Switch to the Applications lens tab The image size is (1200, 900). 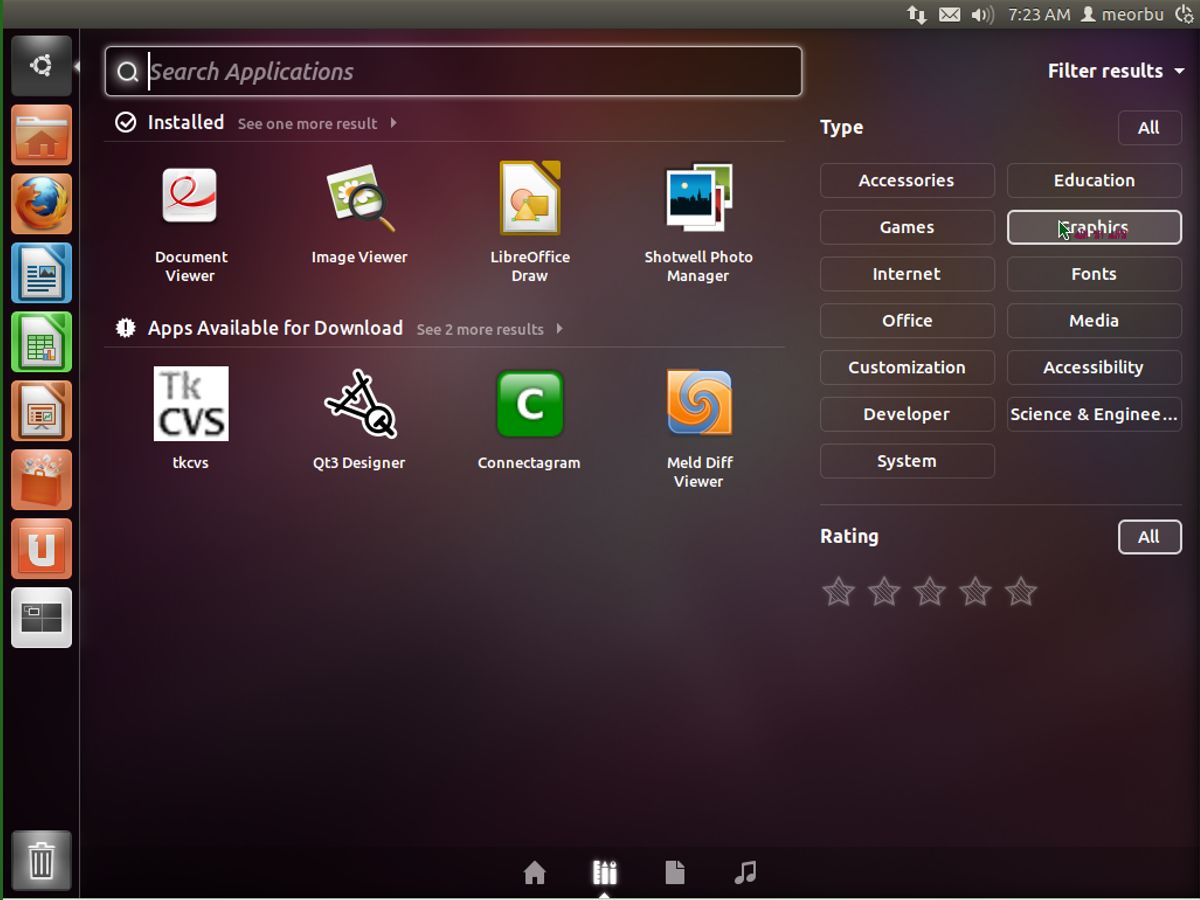tap(604, 872)
